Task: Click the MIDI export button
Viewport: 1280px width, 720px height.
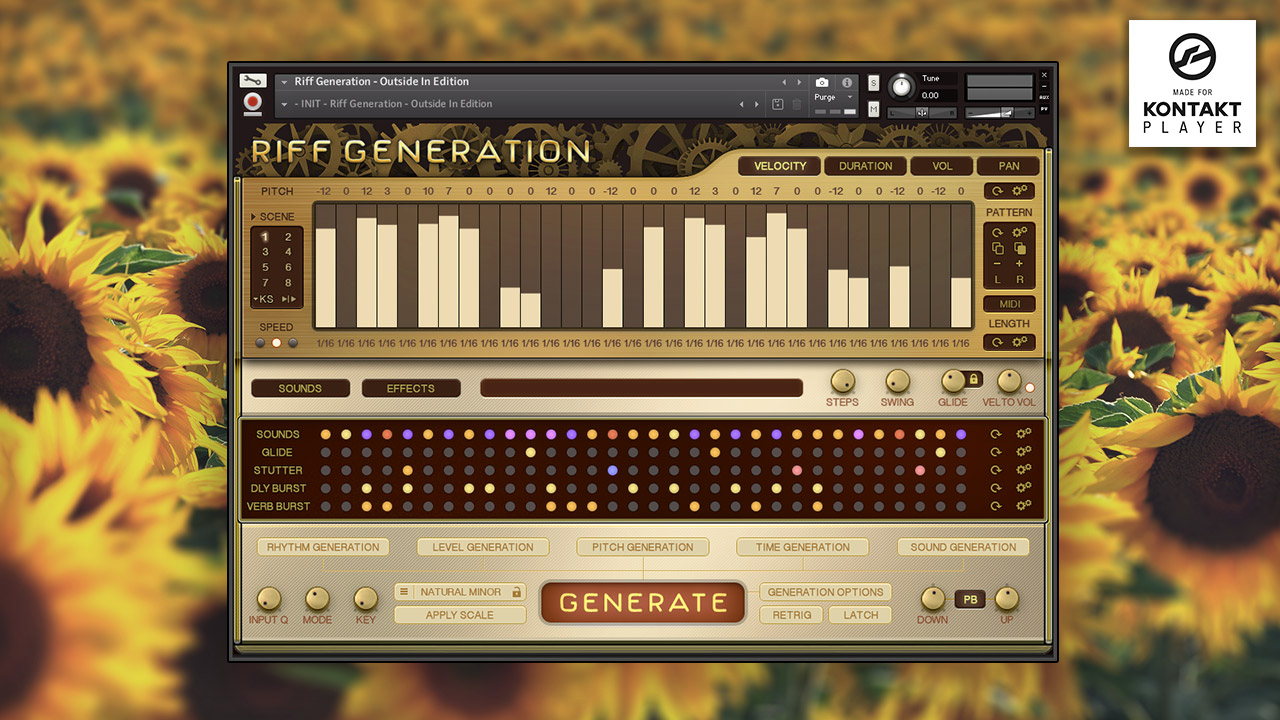Action: tap(1009, 304)
